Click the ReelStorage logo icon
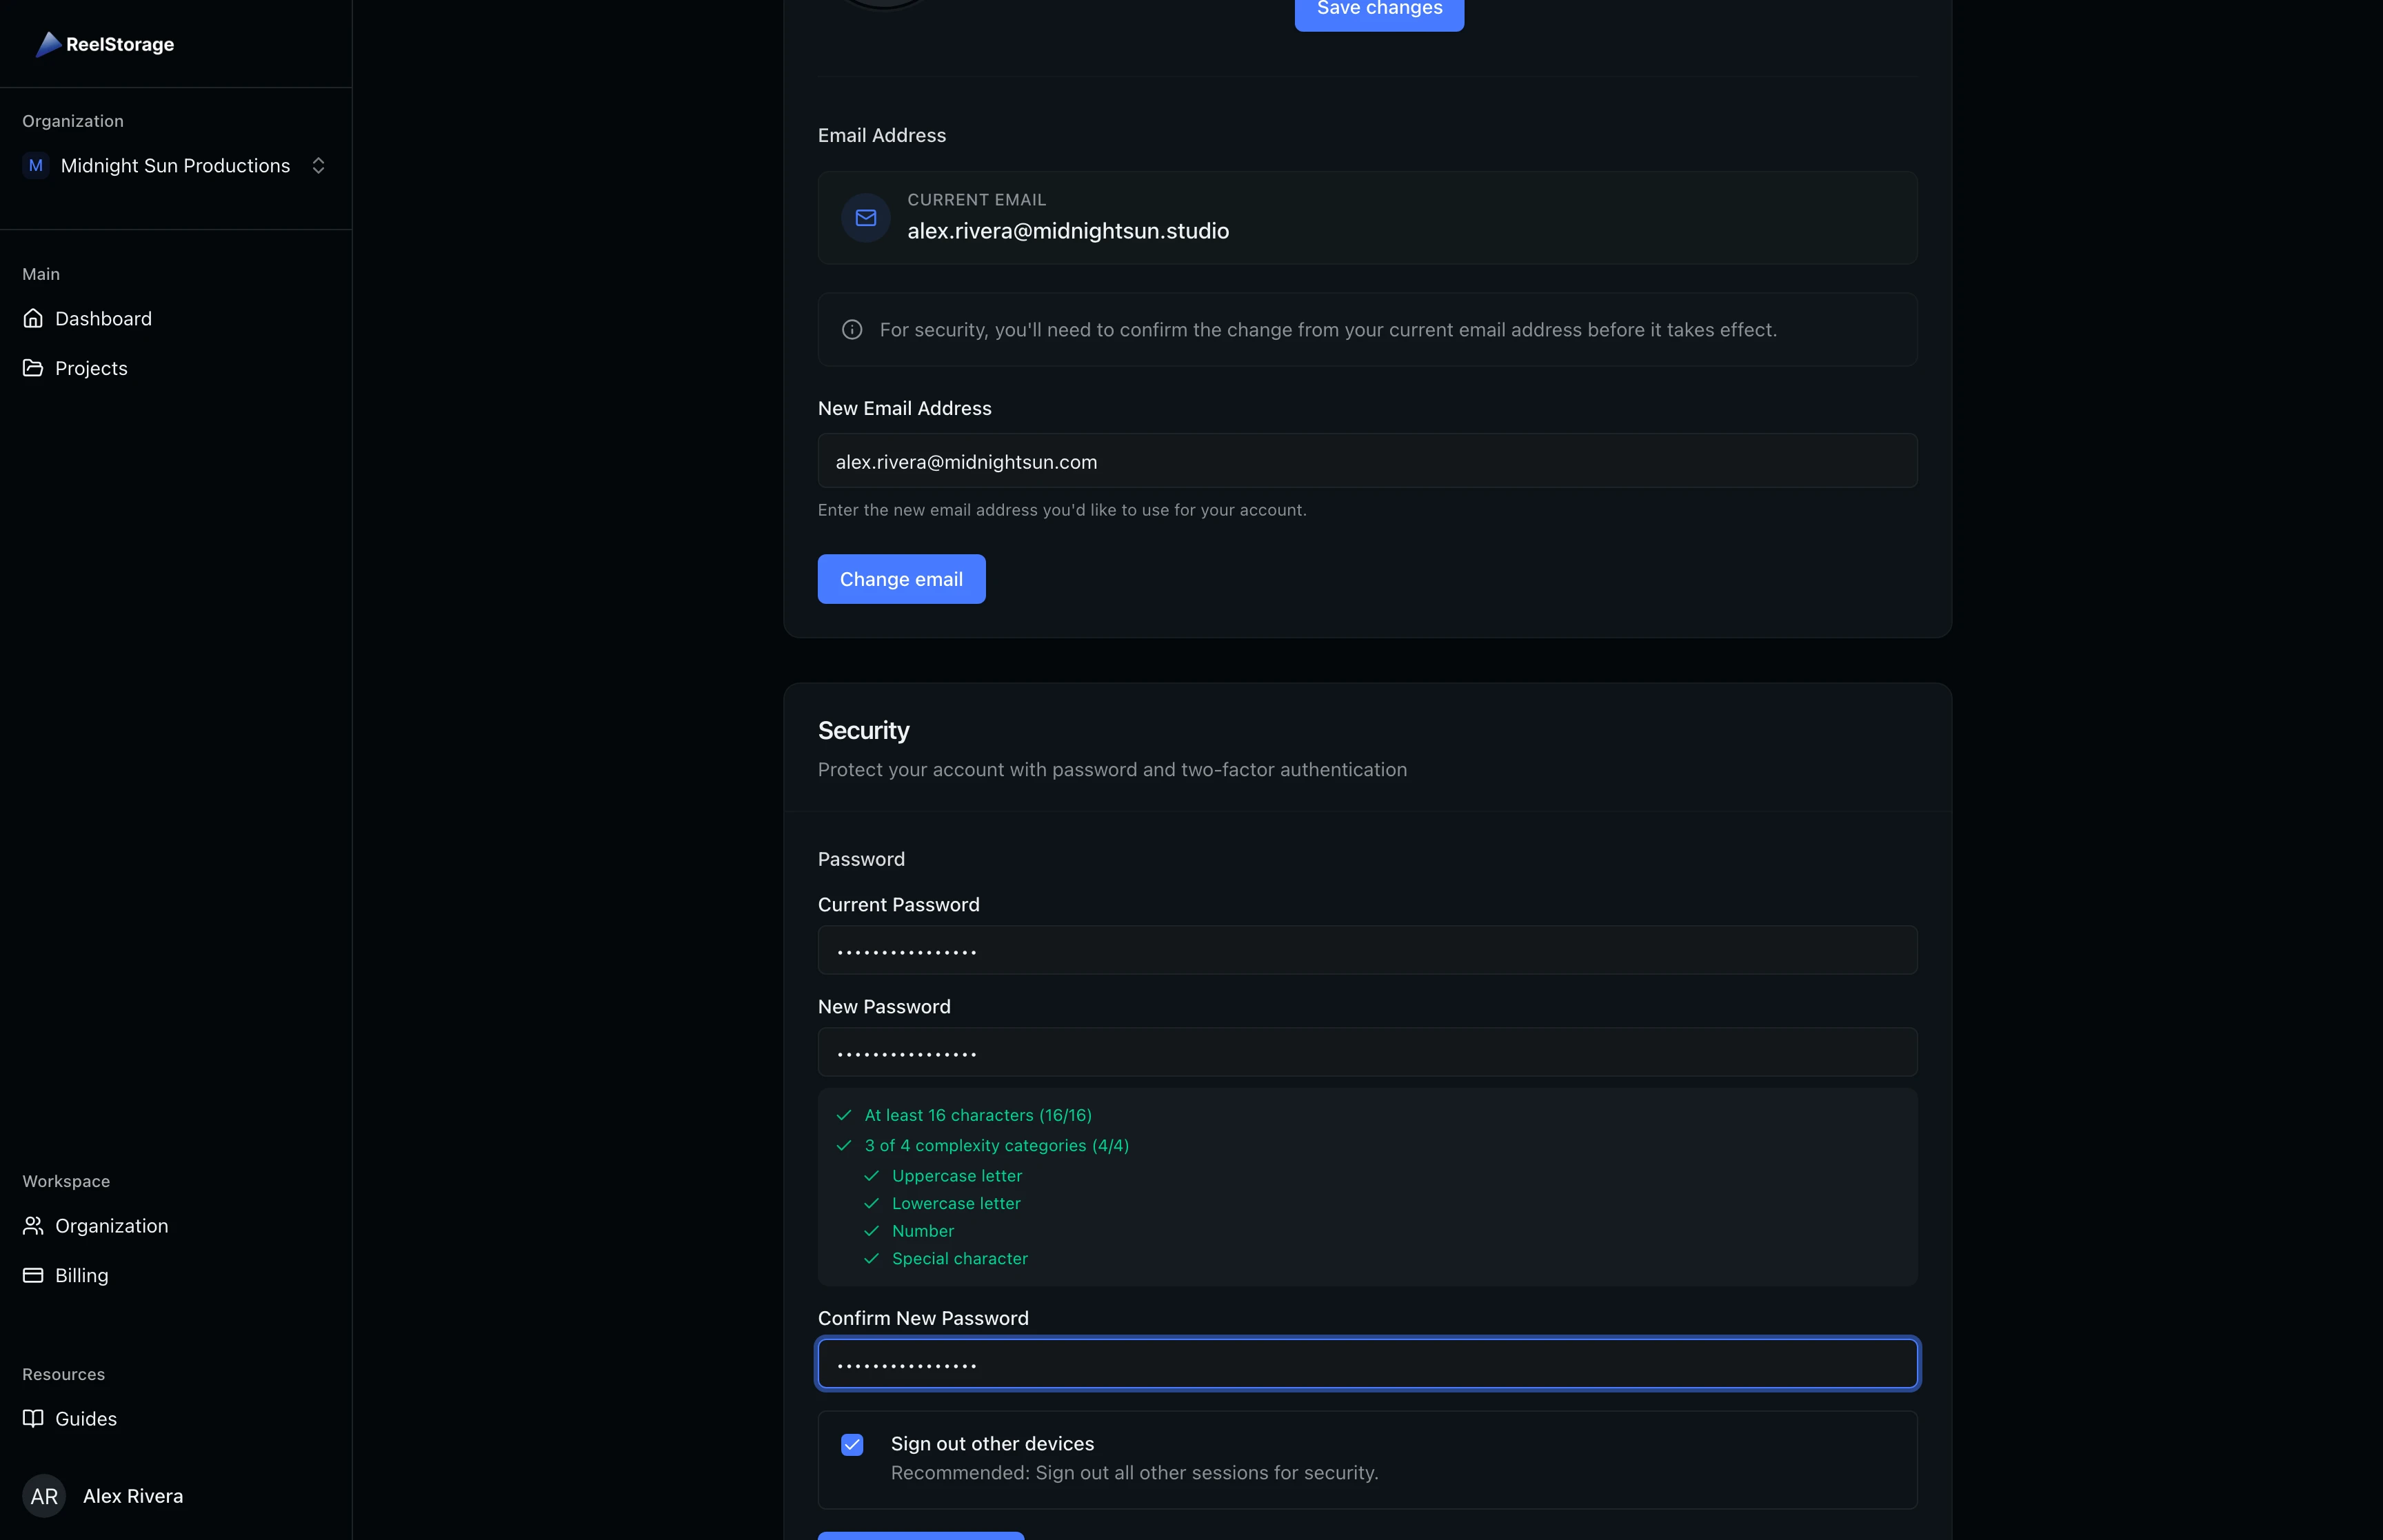The height and width of the screenshot is (1540, 2383). pyautogui.click(x=48, y=44)
